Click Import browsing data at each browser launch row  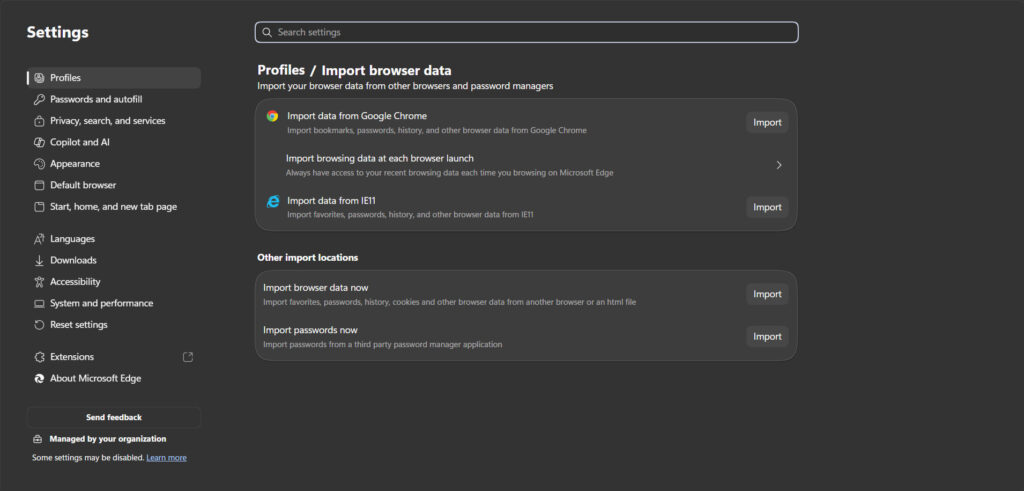tap(526, 165)
